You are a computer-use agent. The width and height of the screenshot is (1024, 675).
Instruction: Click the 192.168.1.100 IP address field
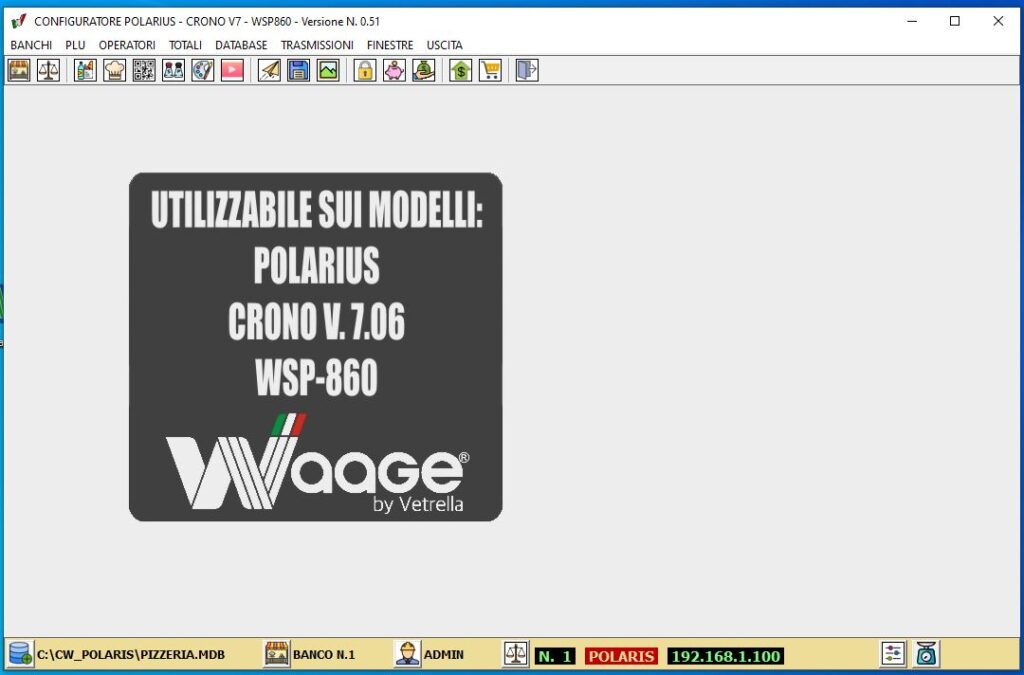725,656
